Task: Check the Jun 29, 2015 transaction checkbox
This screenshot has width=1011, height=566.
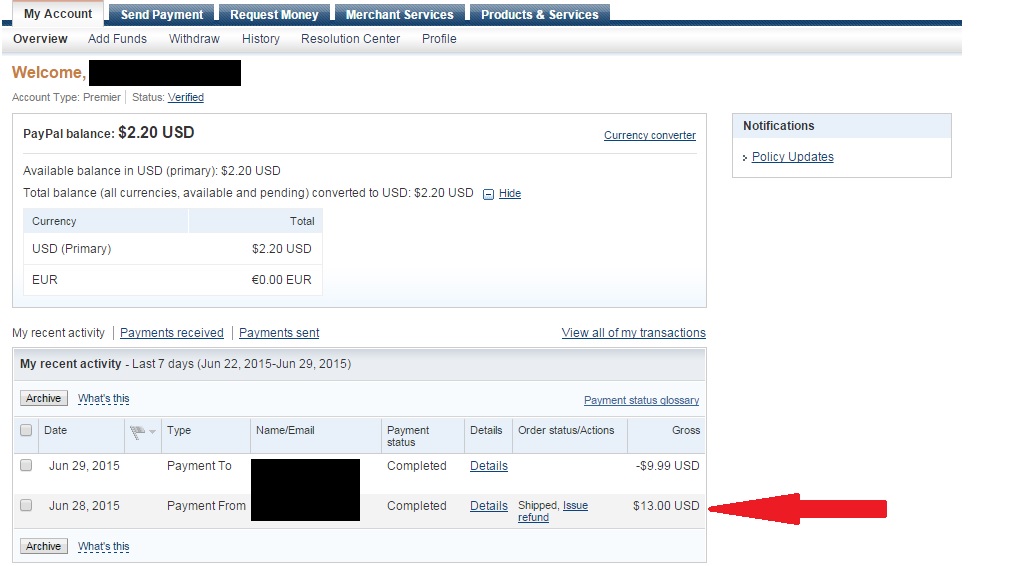Action: [x=26, y=465]
